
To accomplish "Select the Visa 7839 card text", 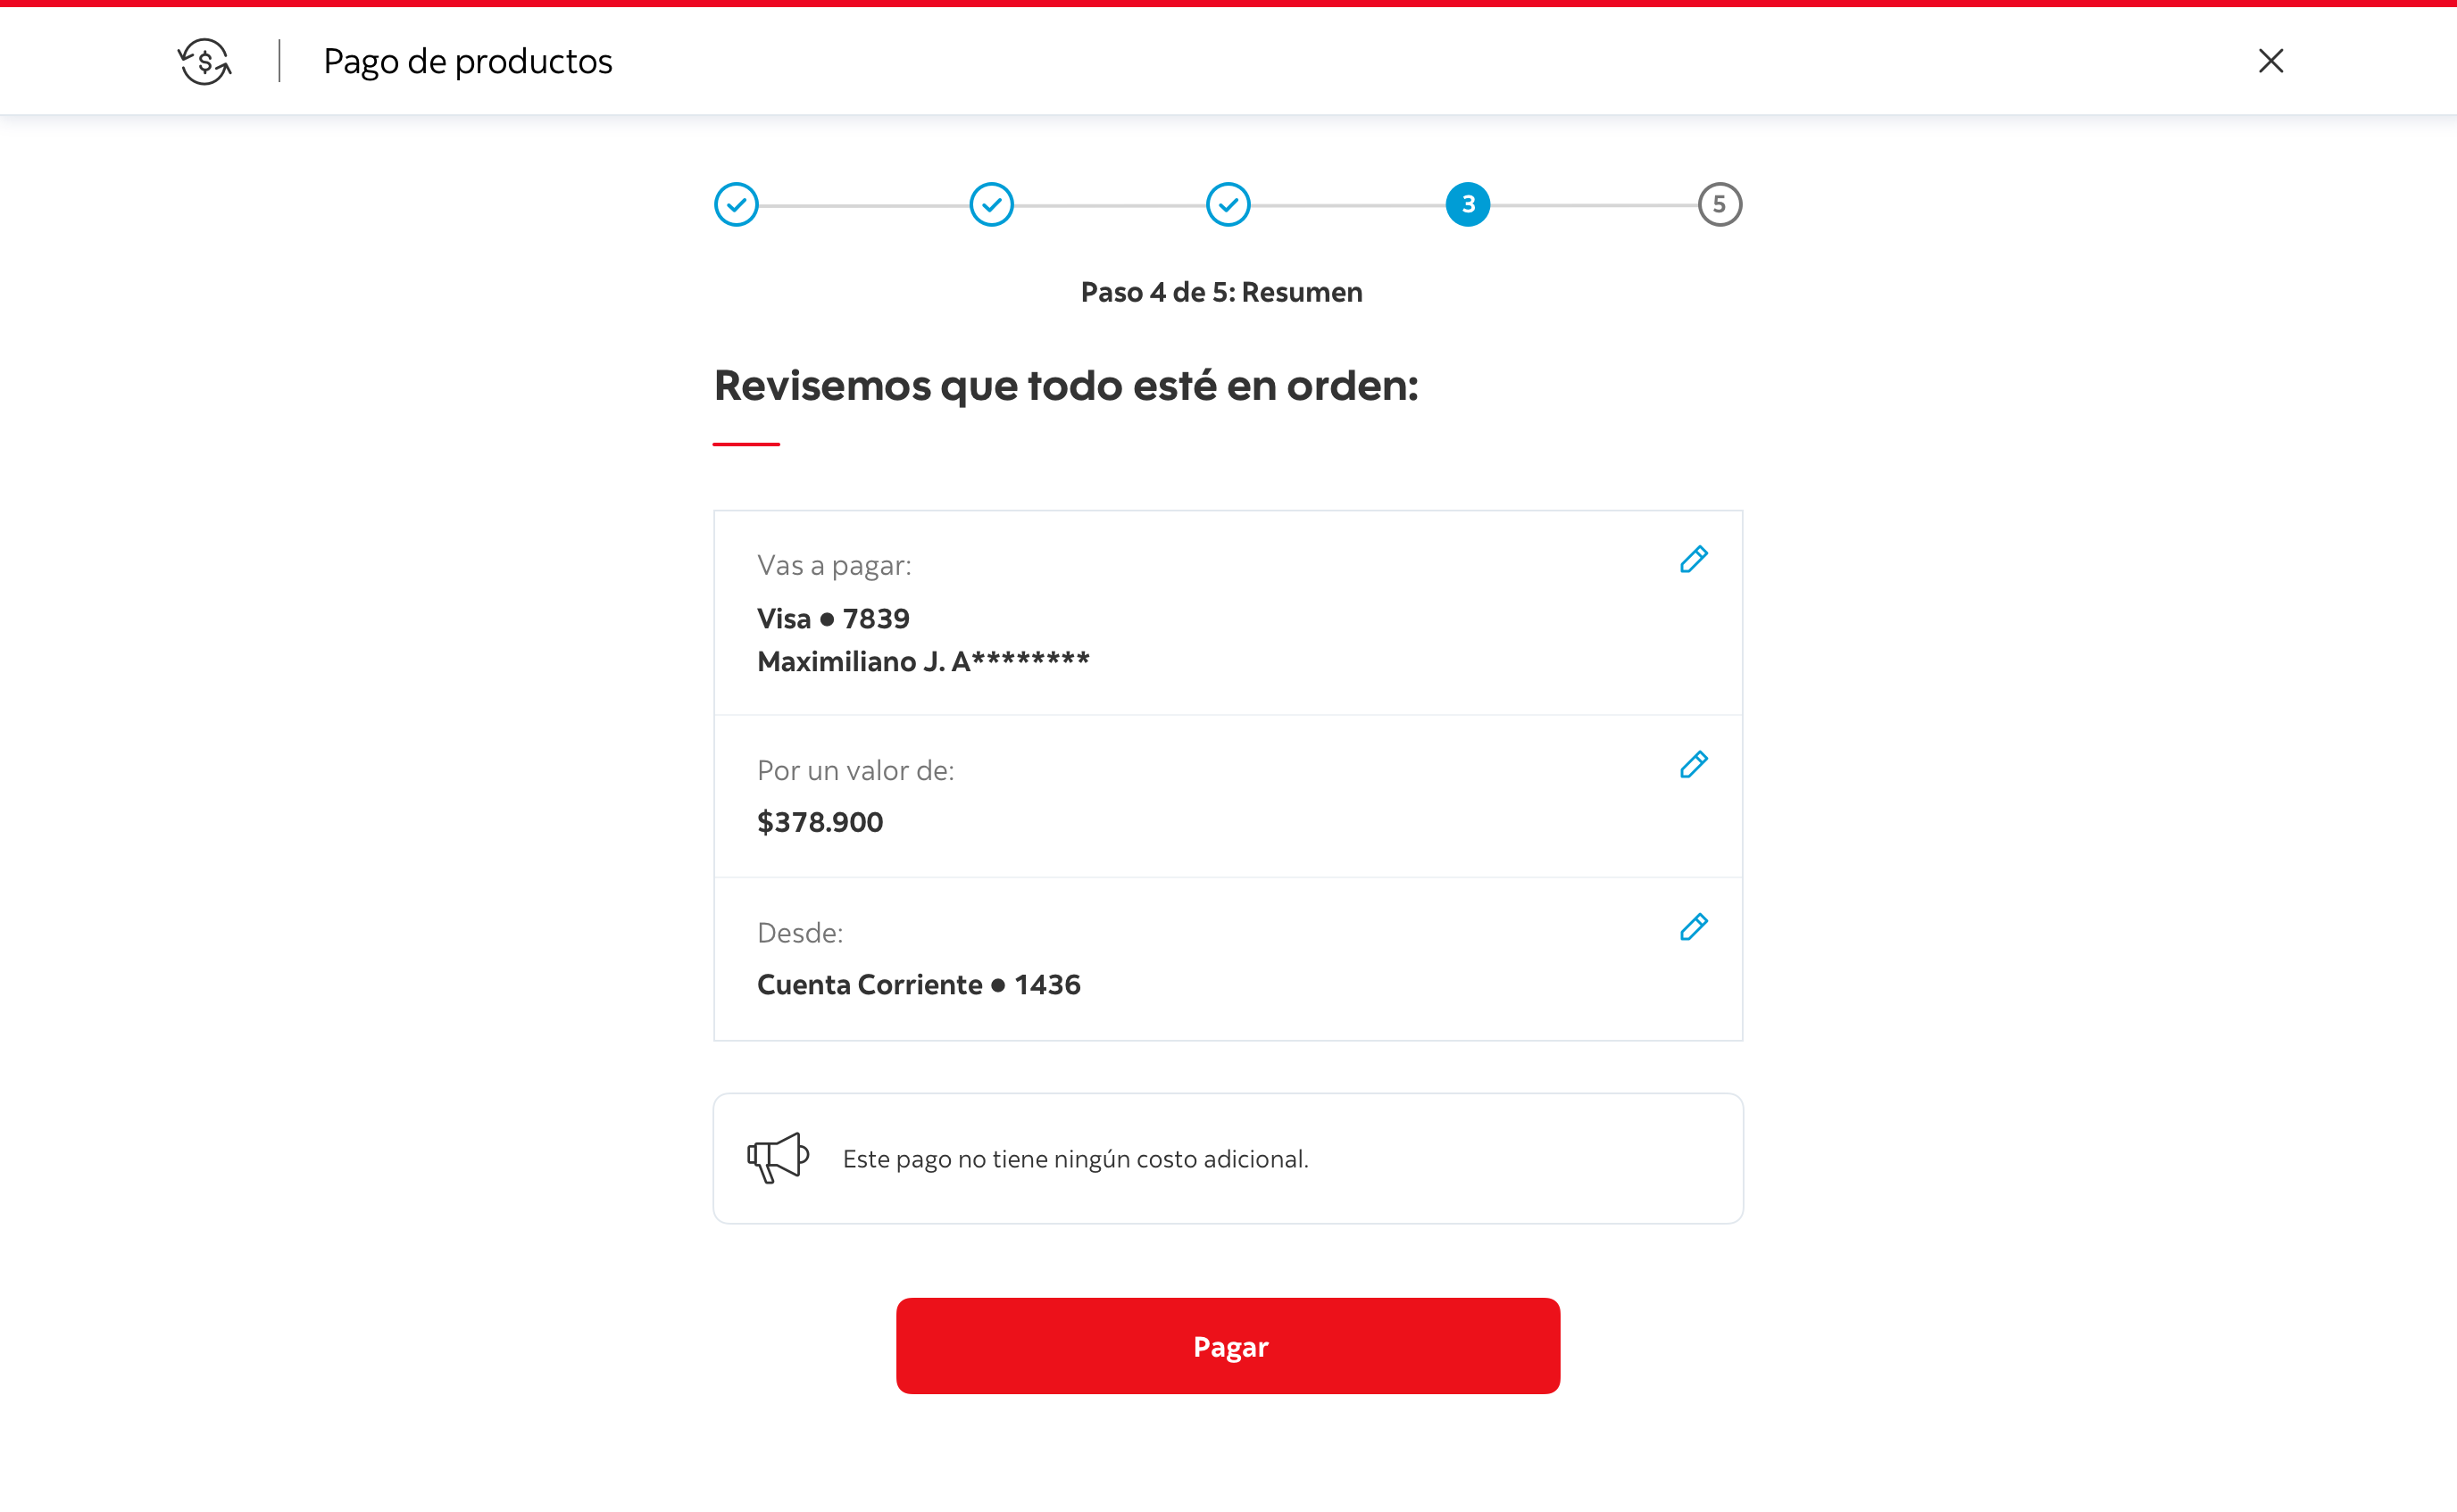I will [x=833, y=619].
